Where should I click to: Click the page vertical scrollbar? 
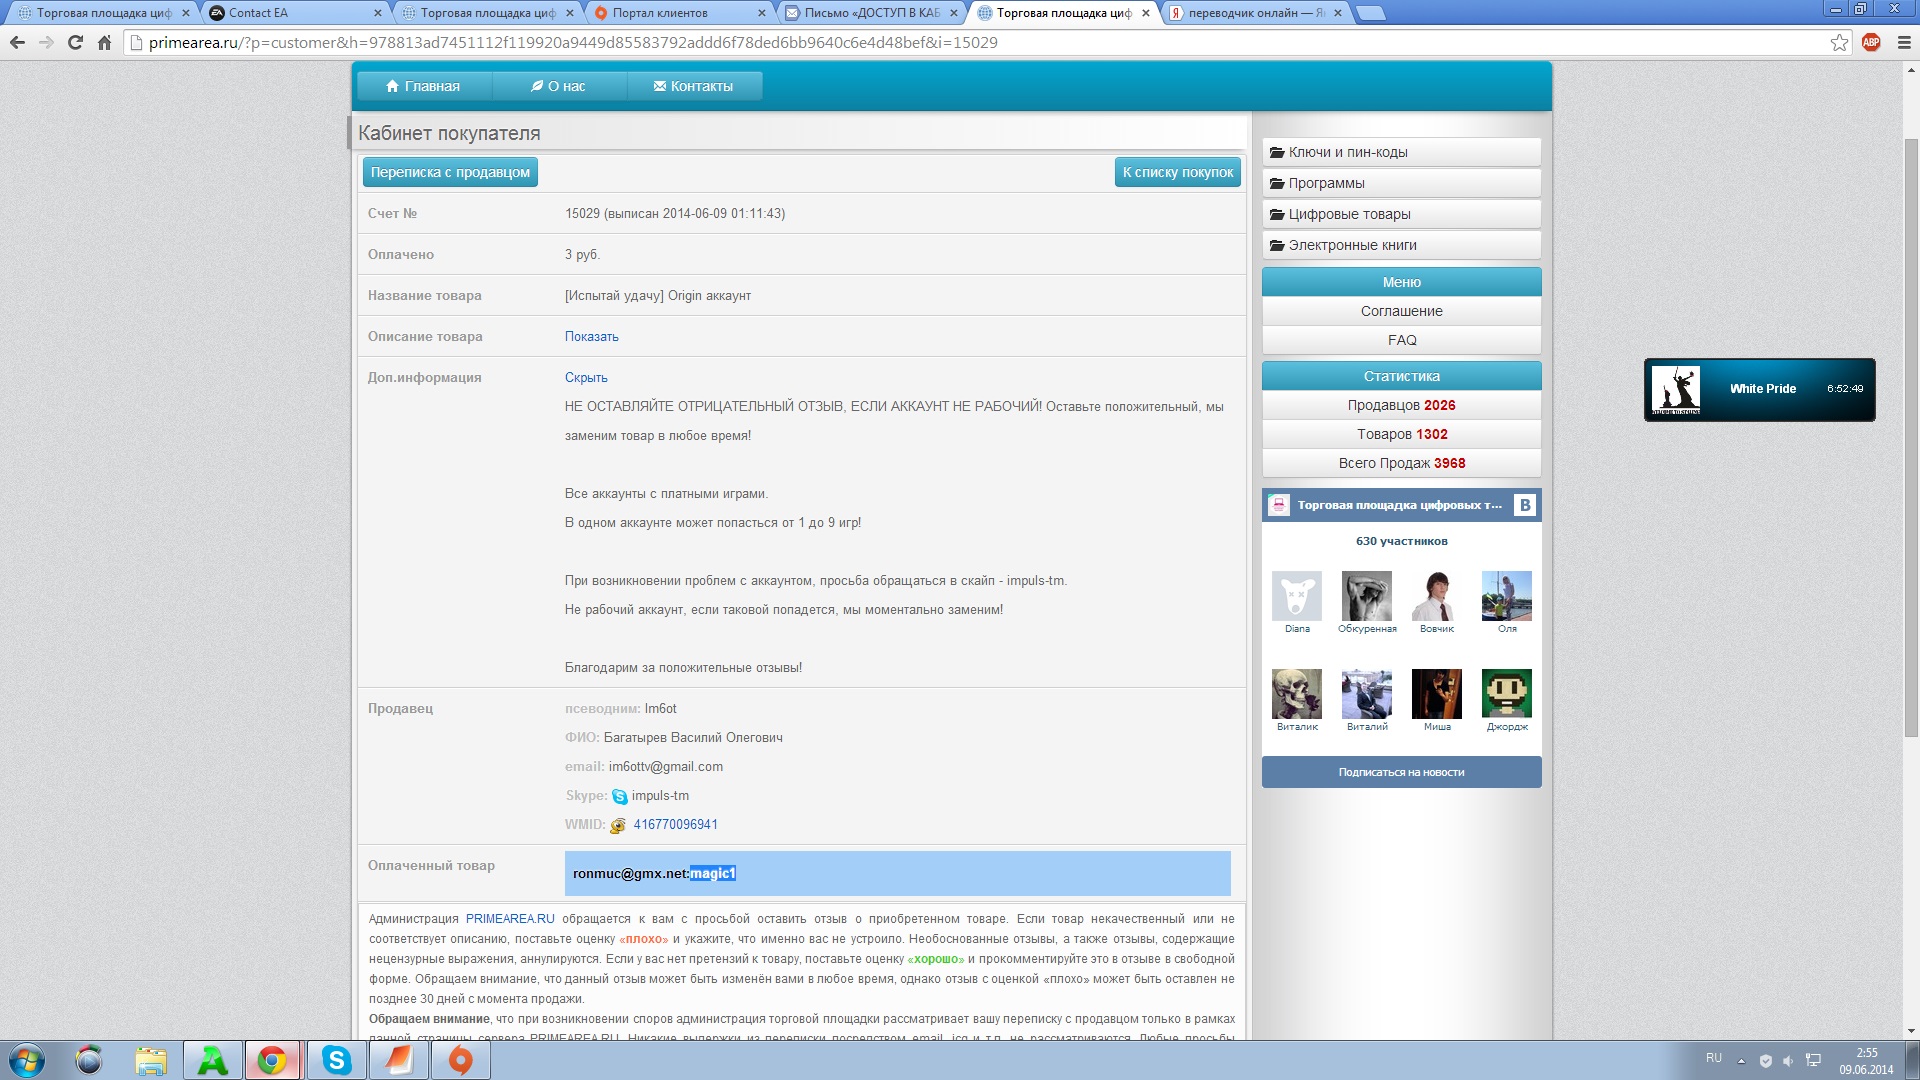[1911, 437]
